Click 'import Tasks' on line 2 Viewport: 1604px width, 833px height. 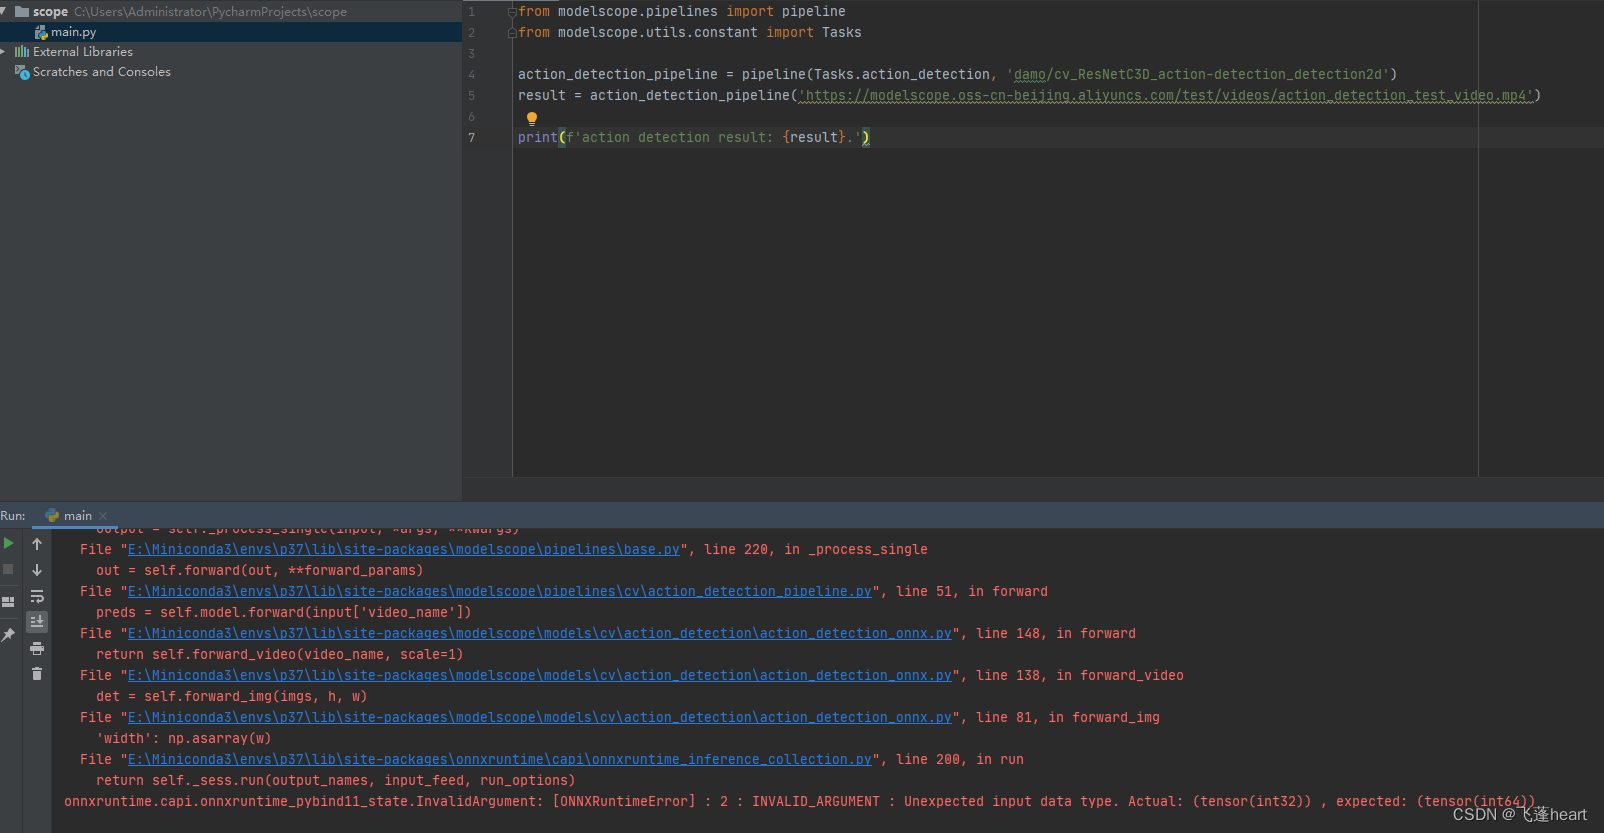[x=814, y=33]
